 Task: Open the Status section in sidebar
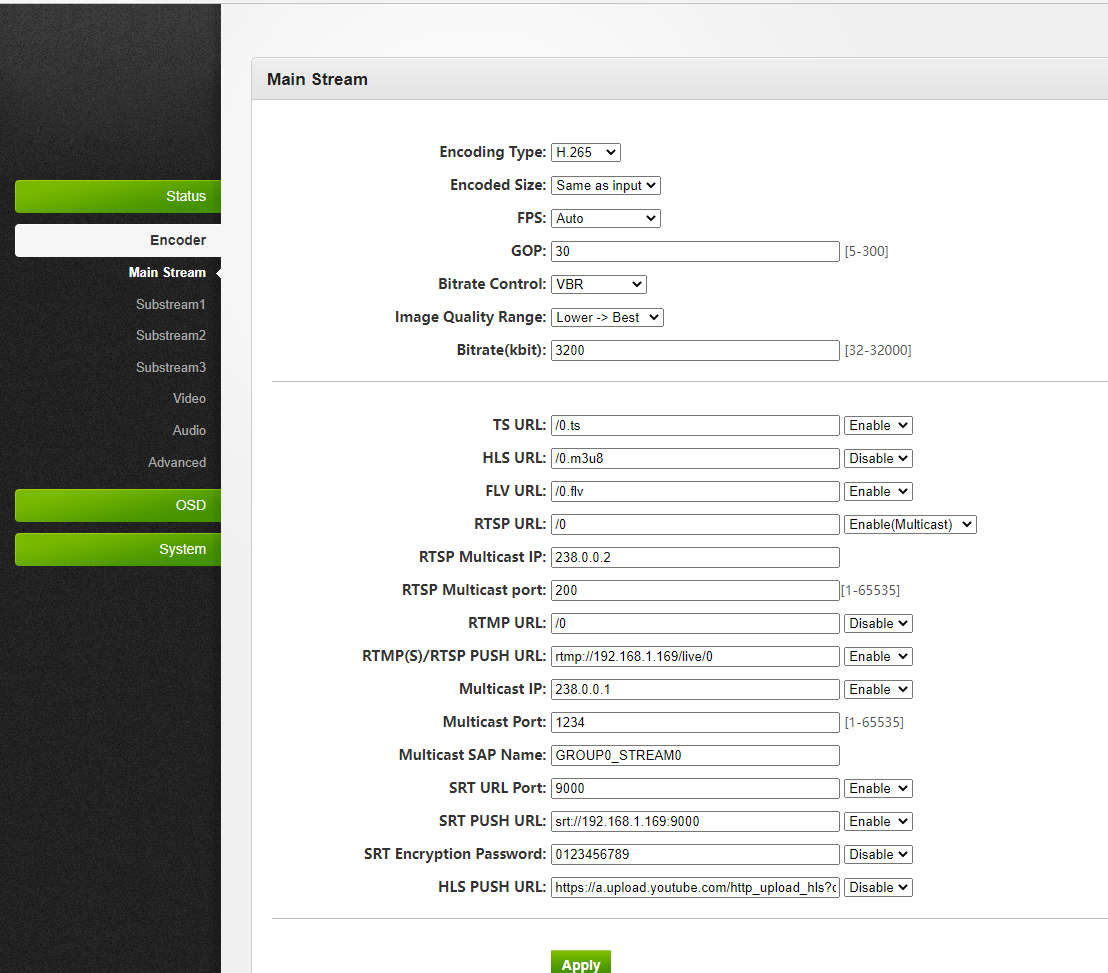click(x=118, y=196)
